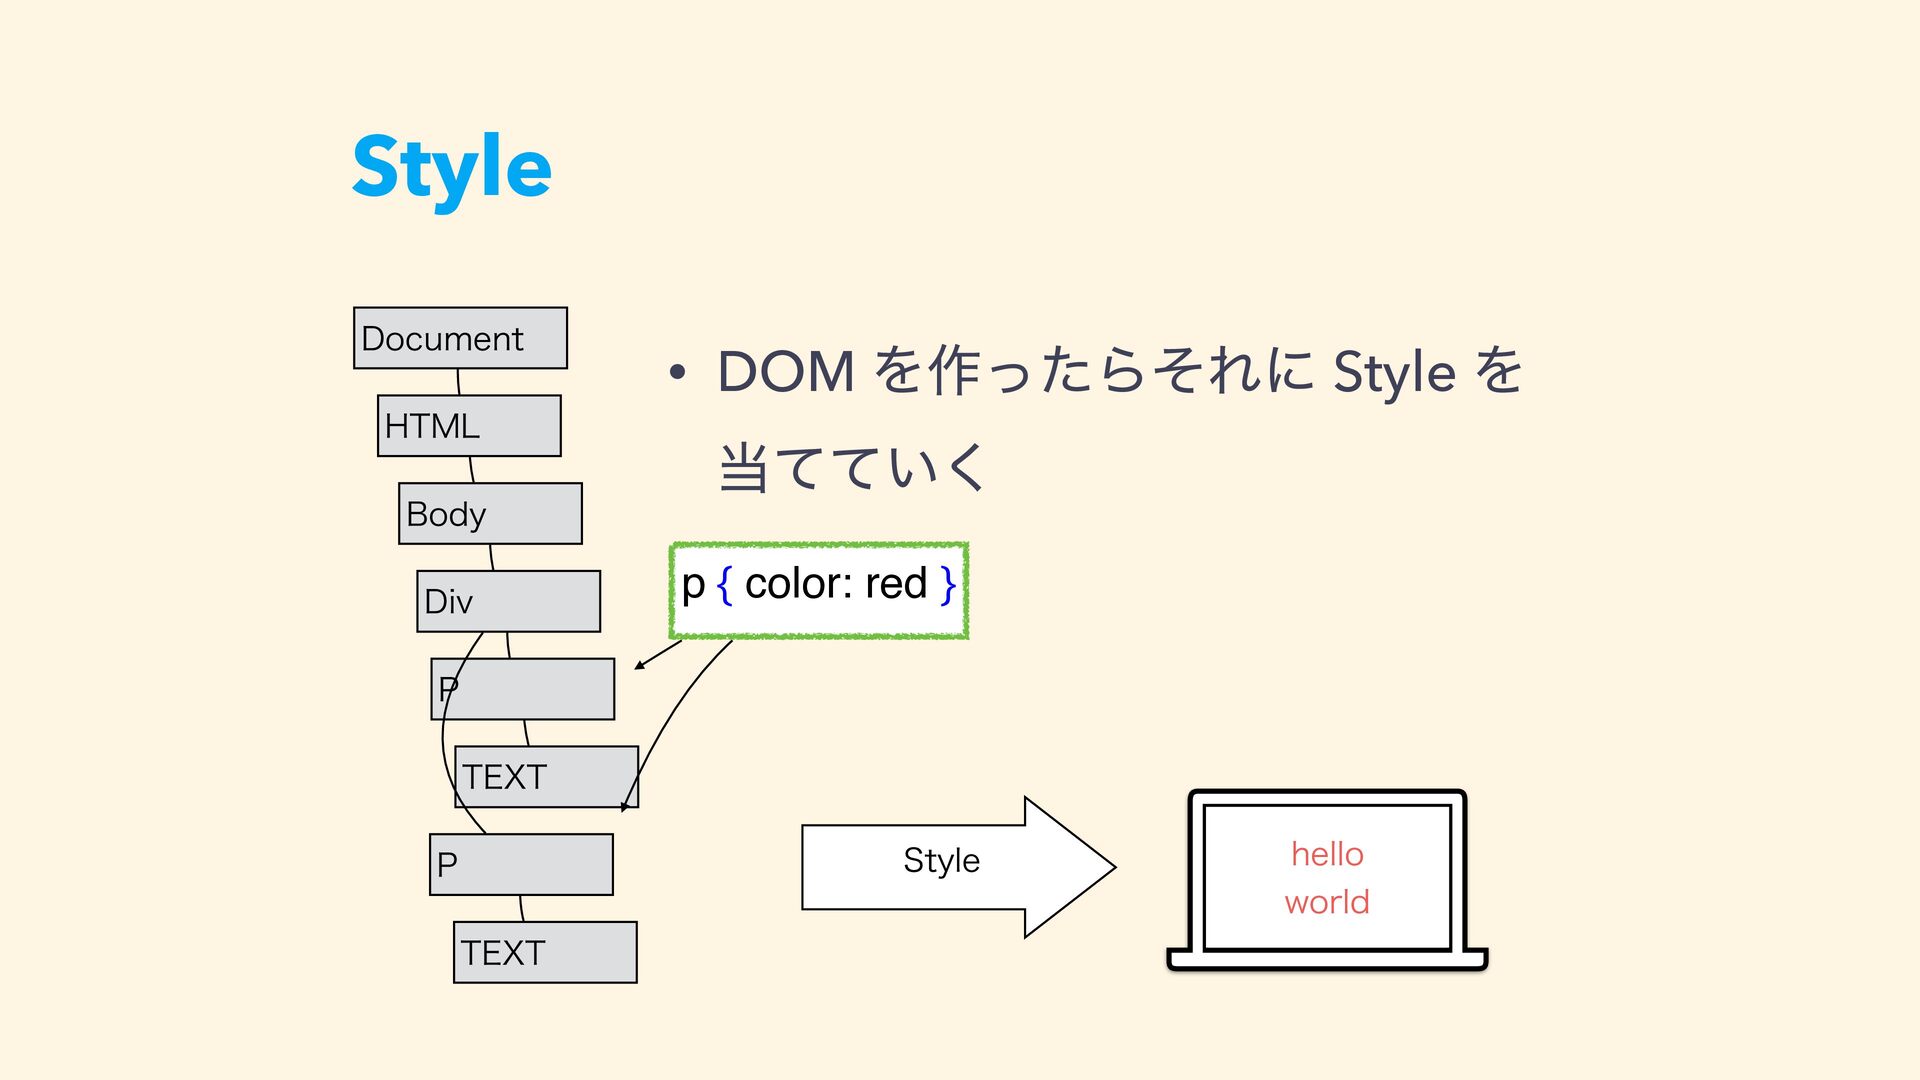
Task: Click the laptop illustration
Action: click(1327, 880)
